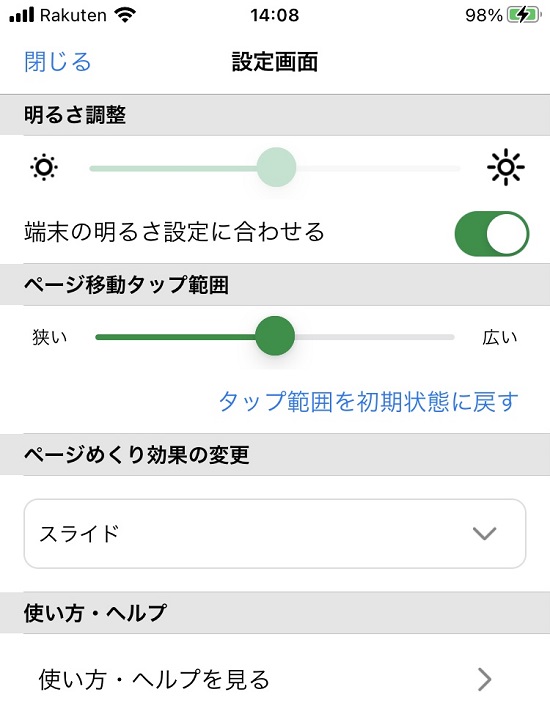The height and width of the screenshot is (714, 550).
Task: Open the スライド page effect dropdown
Action: 275,534
